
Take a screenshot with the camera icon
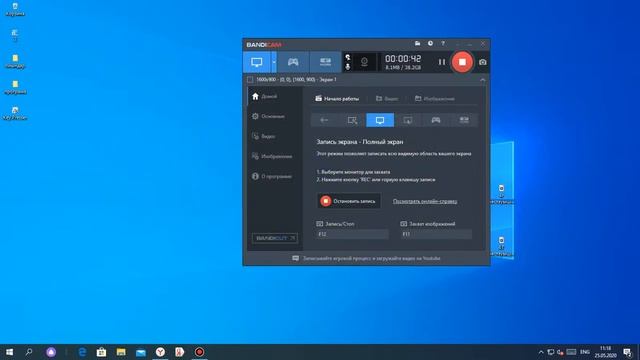tap(482, 62)
